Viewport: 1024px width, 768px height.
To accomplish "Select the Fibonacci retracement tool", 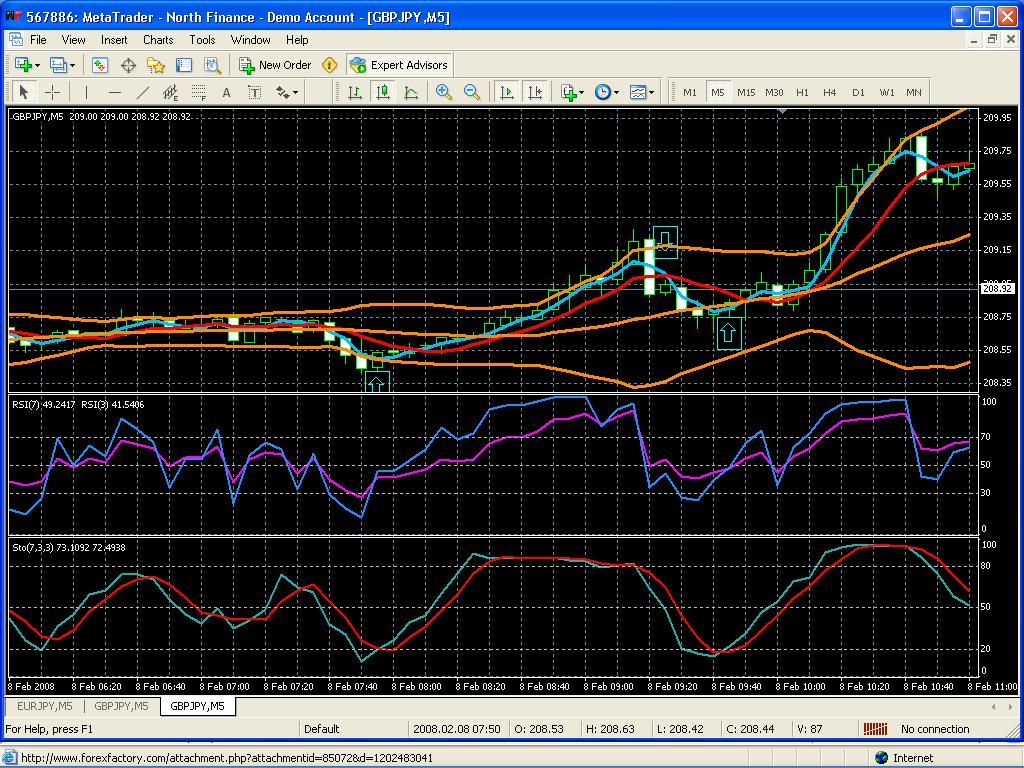I will [x=199, y=92].
